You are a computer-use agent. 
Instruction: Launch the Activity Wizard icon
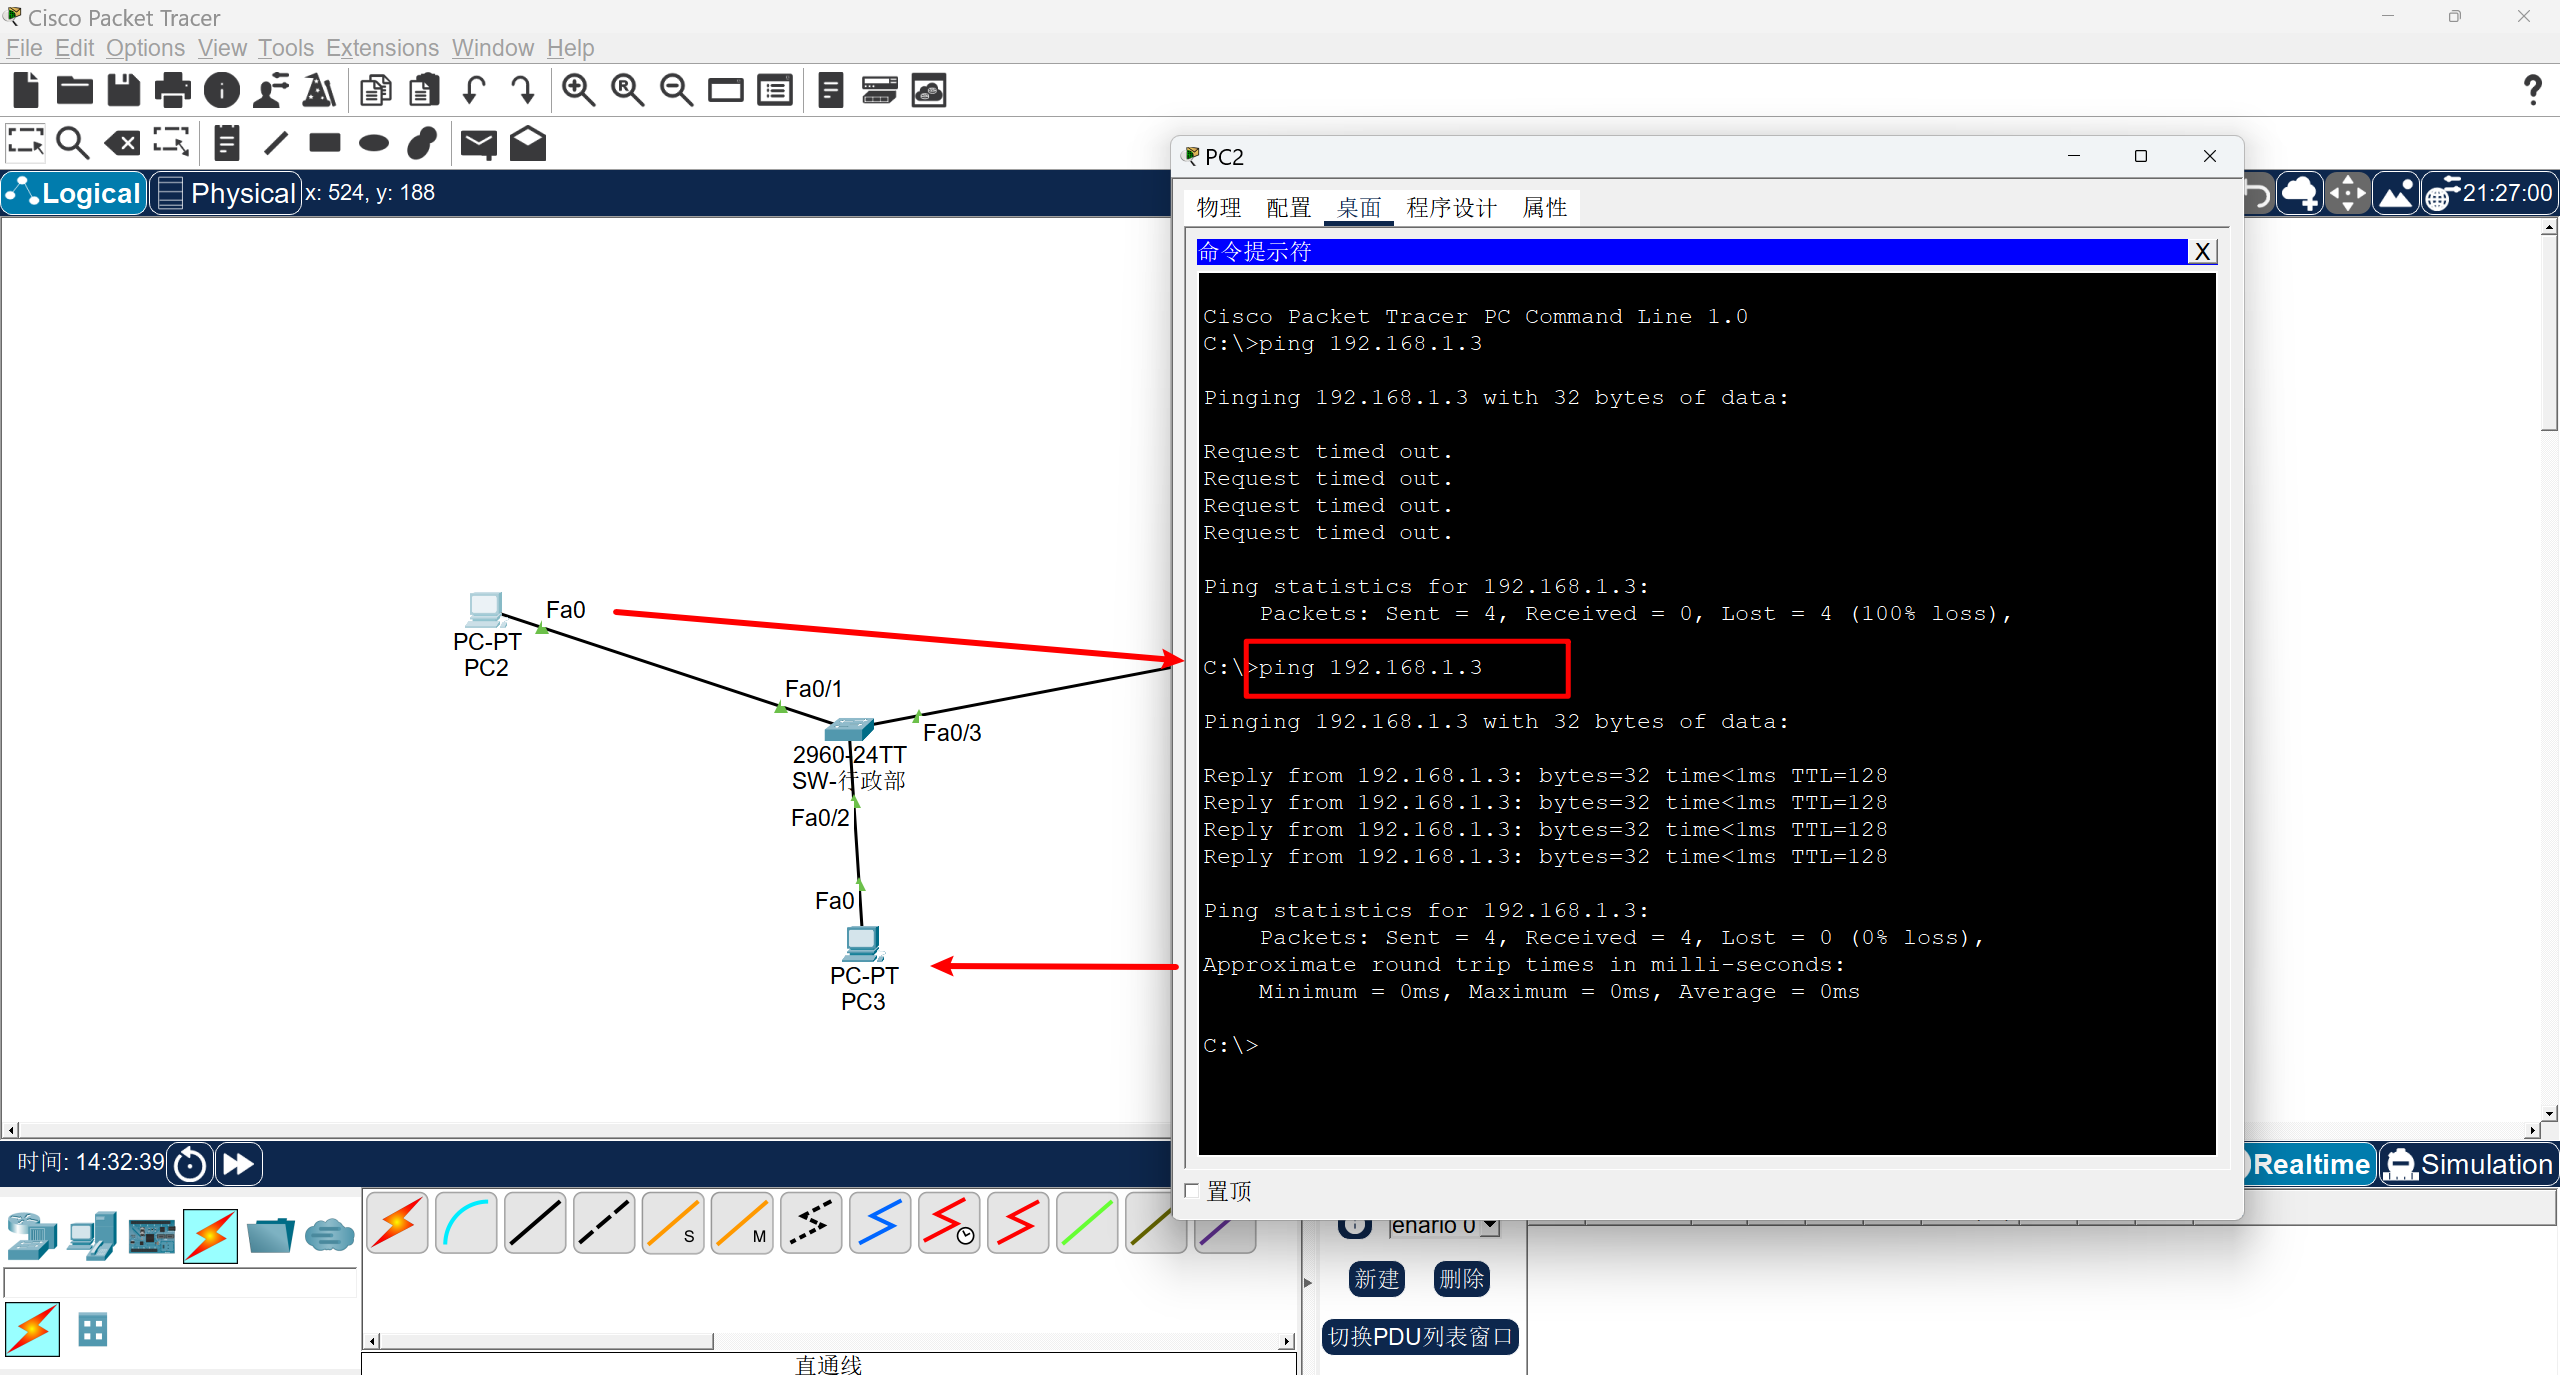click(x=320, y=91)
